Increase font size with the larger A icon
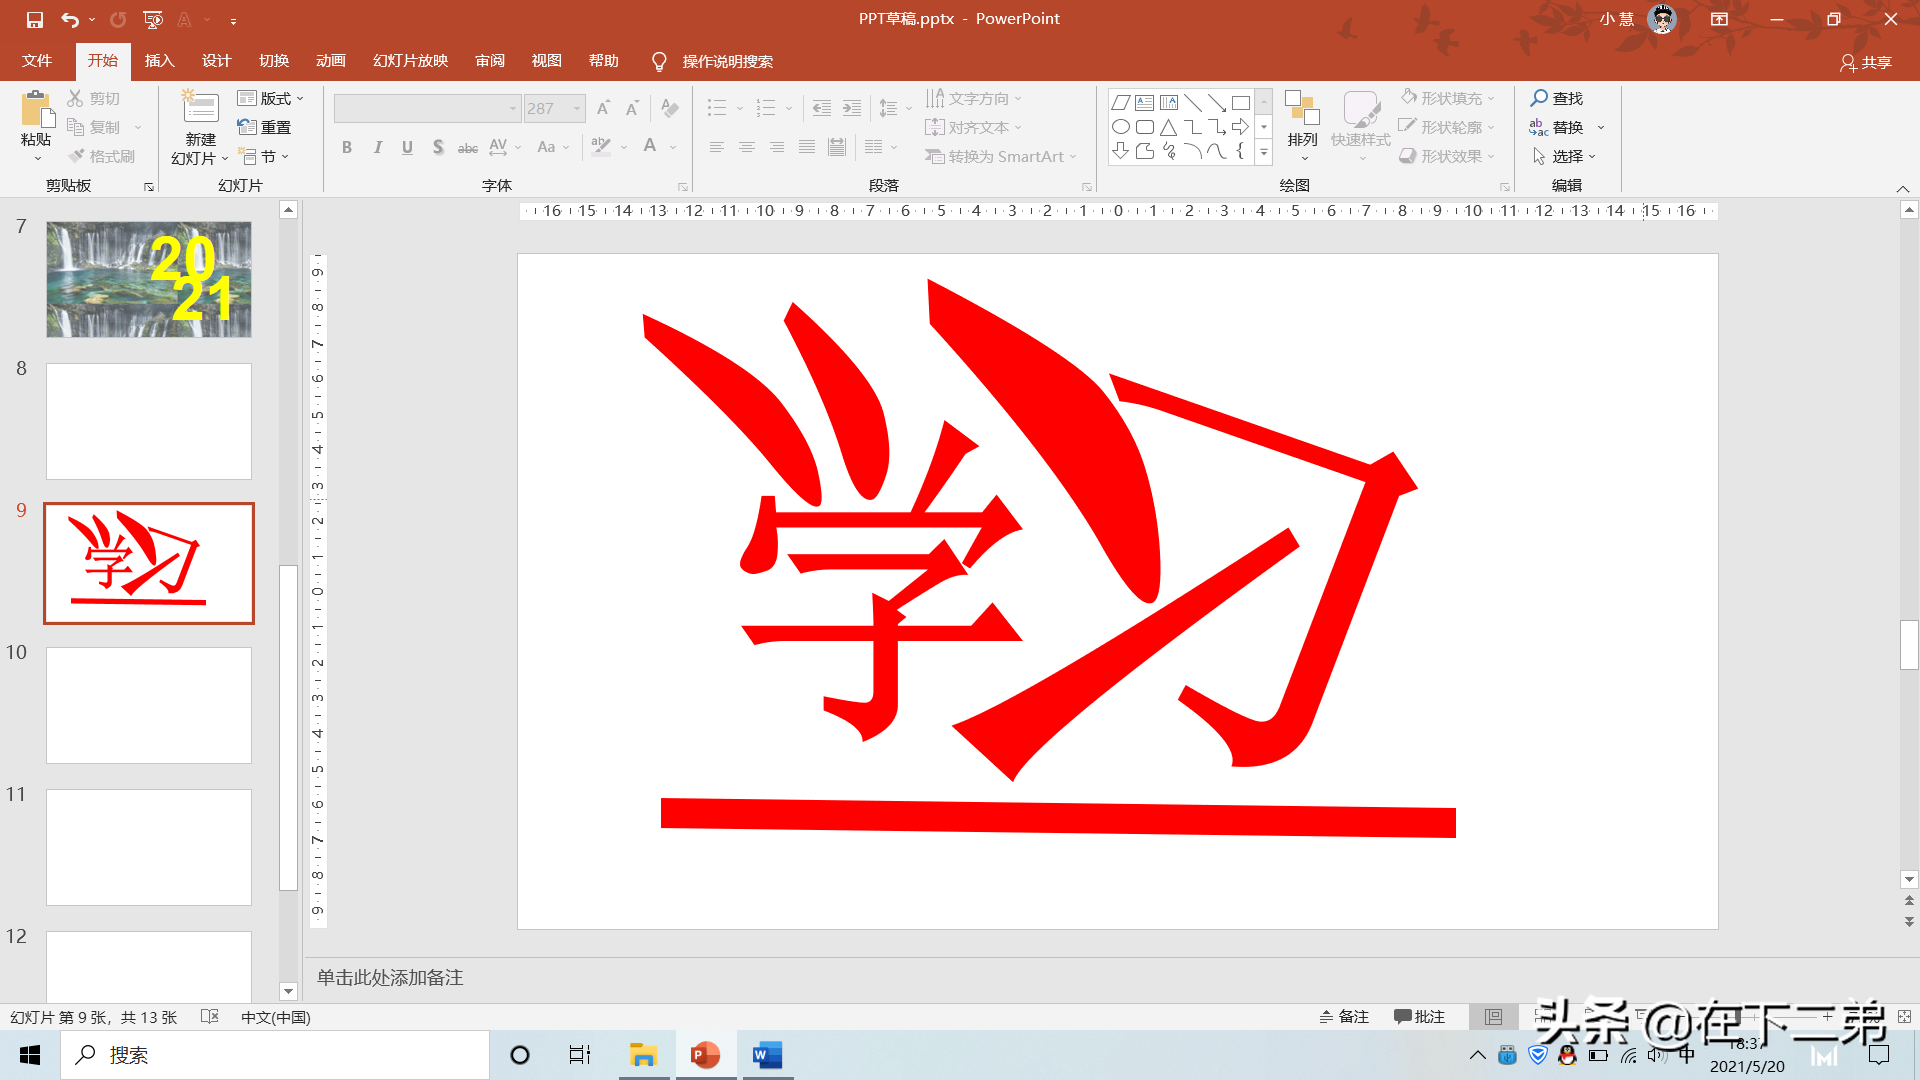 coord(603,108)
